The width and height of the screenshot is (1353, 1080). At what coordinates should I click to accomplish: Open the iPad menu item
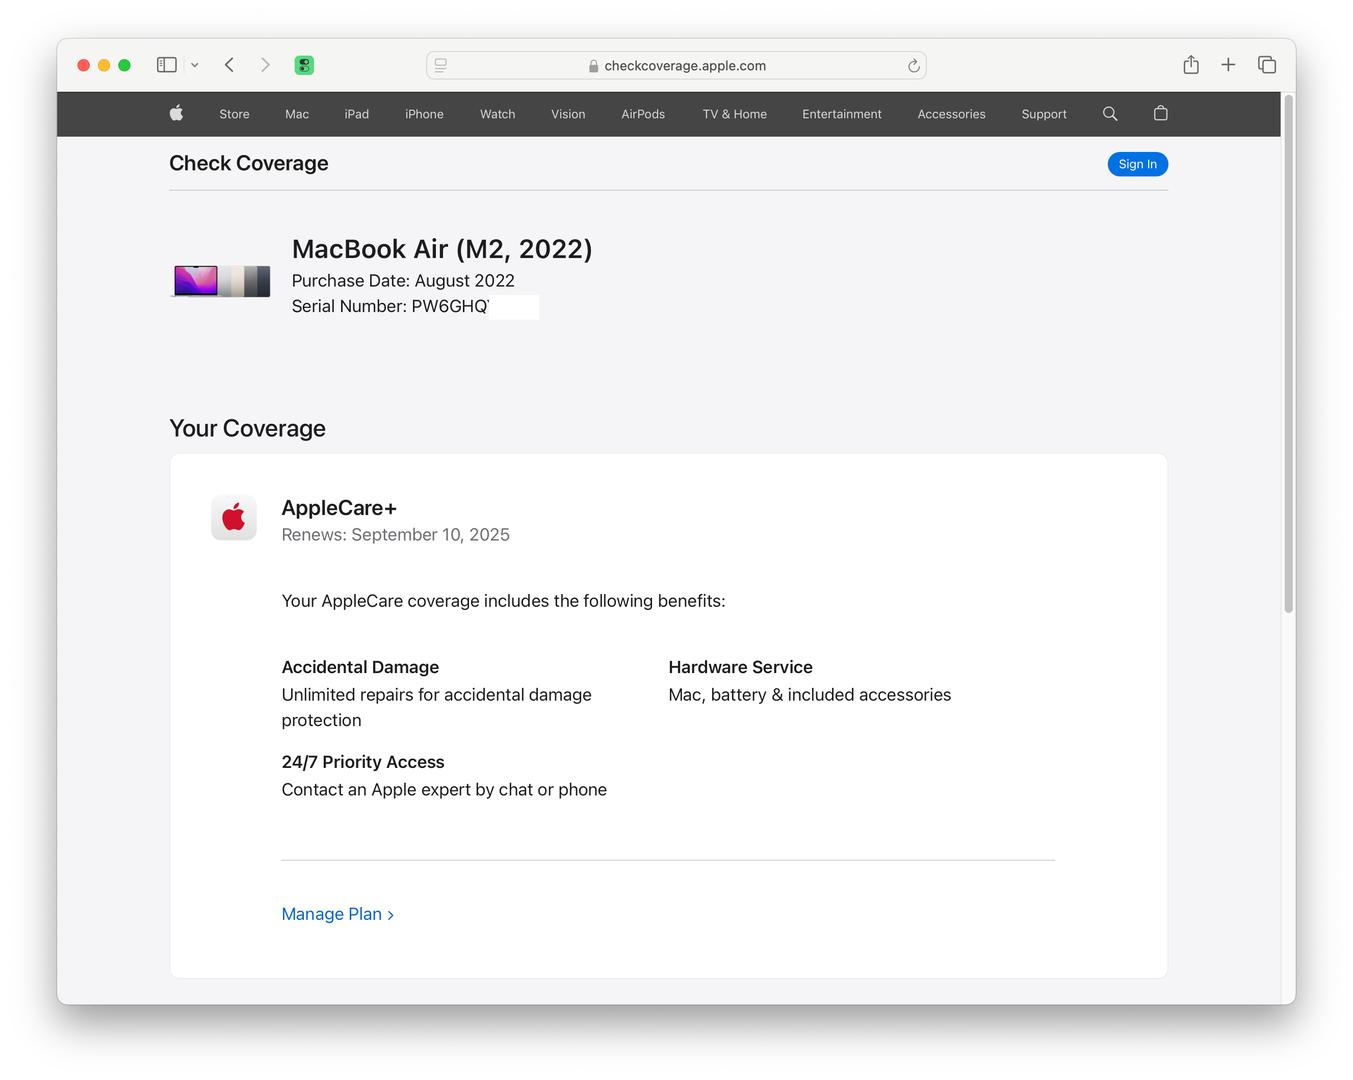[357, 114]
